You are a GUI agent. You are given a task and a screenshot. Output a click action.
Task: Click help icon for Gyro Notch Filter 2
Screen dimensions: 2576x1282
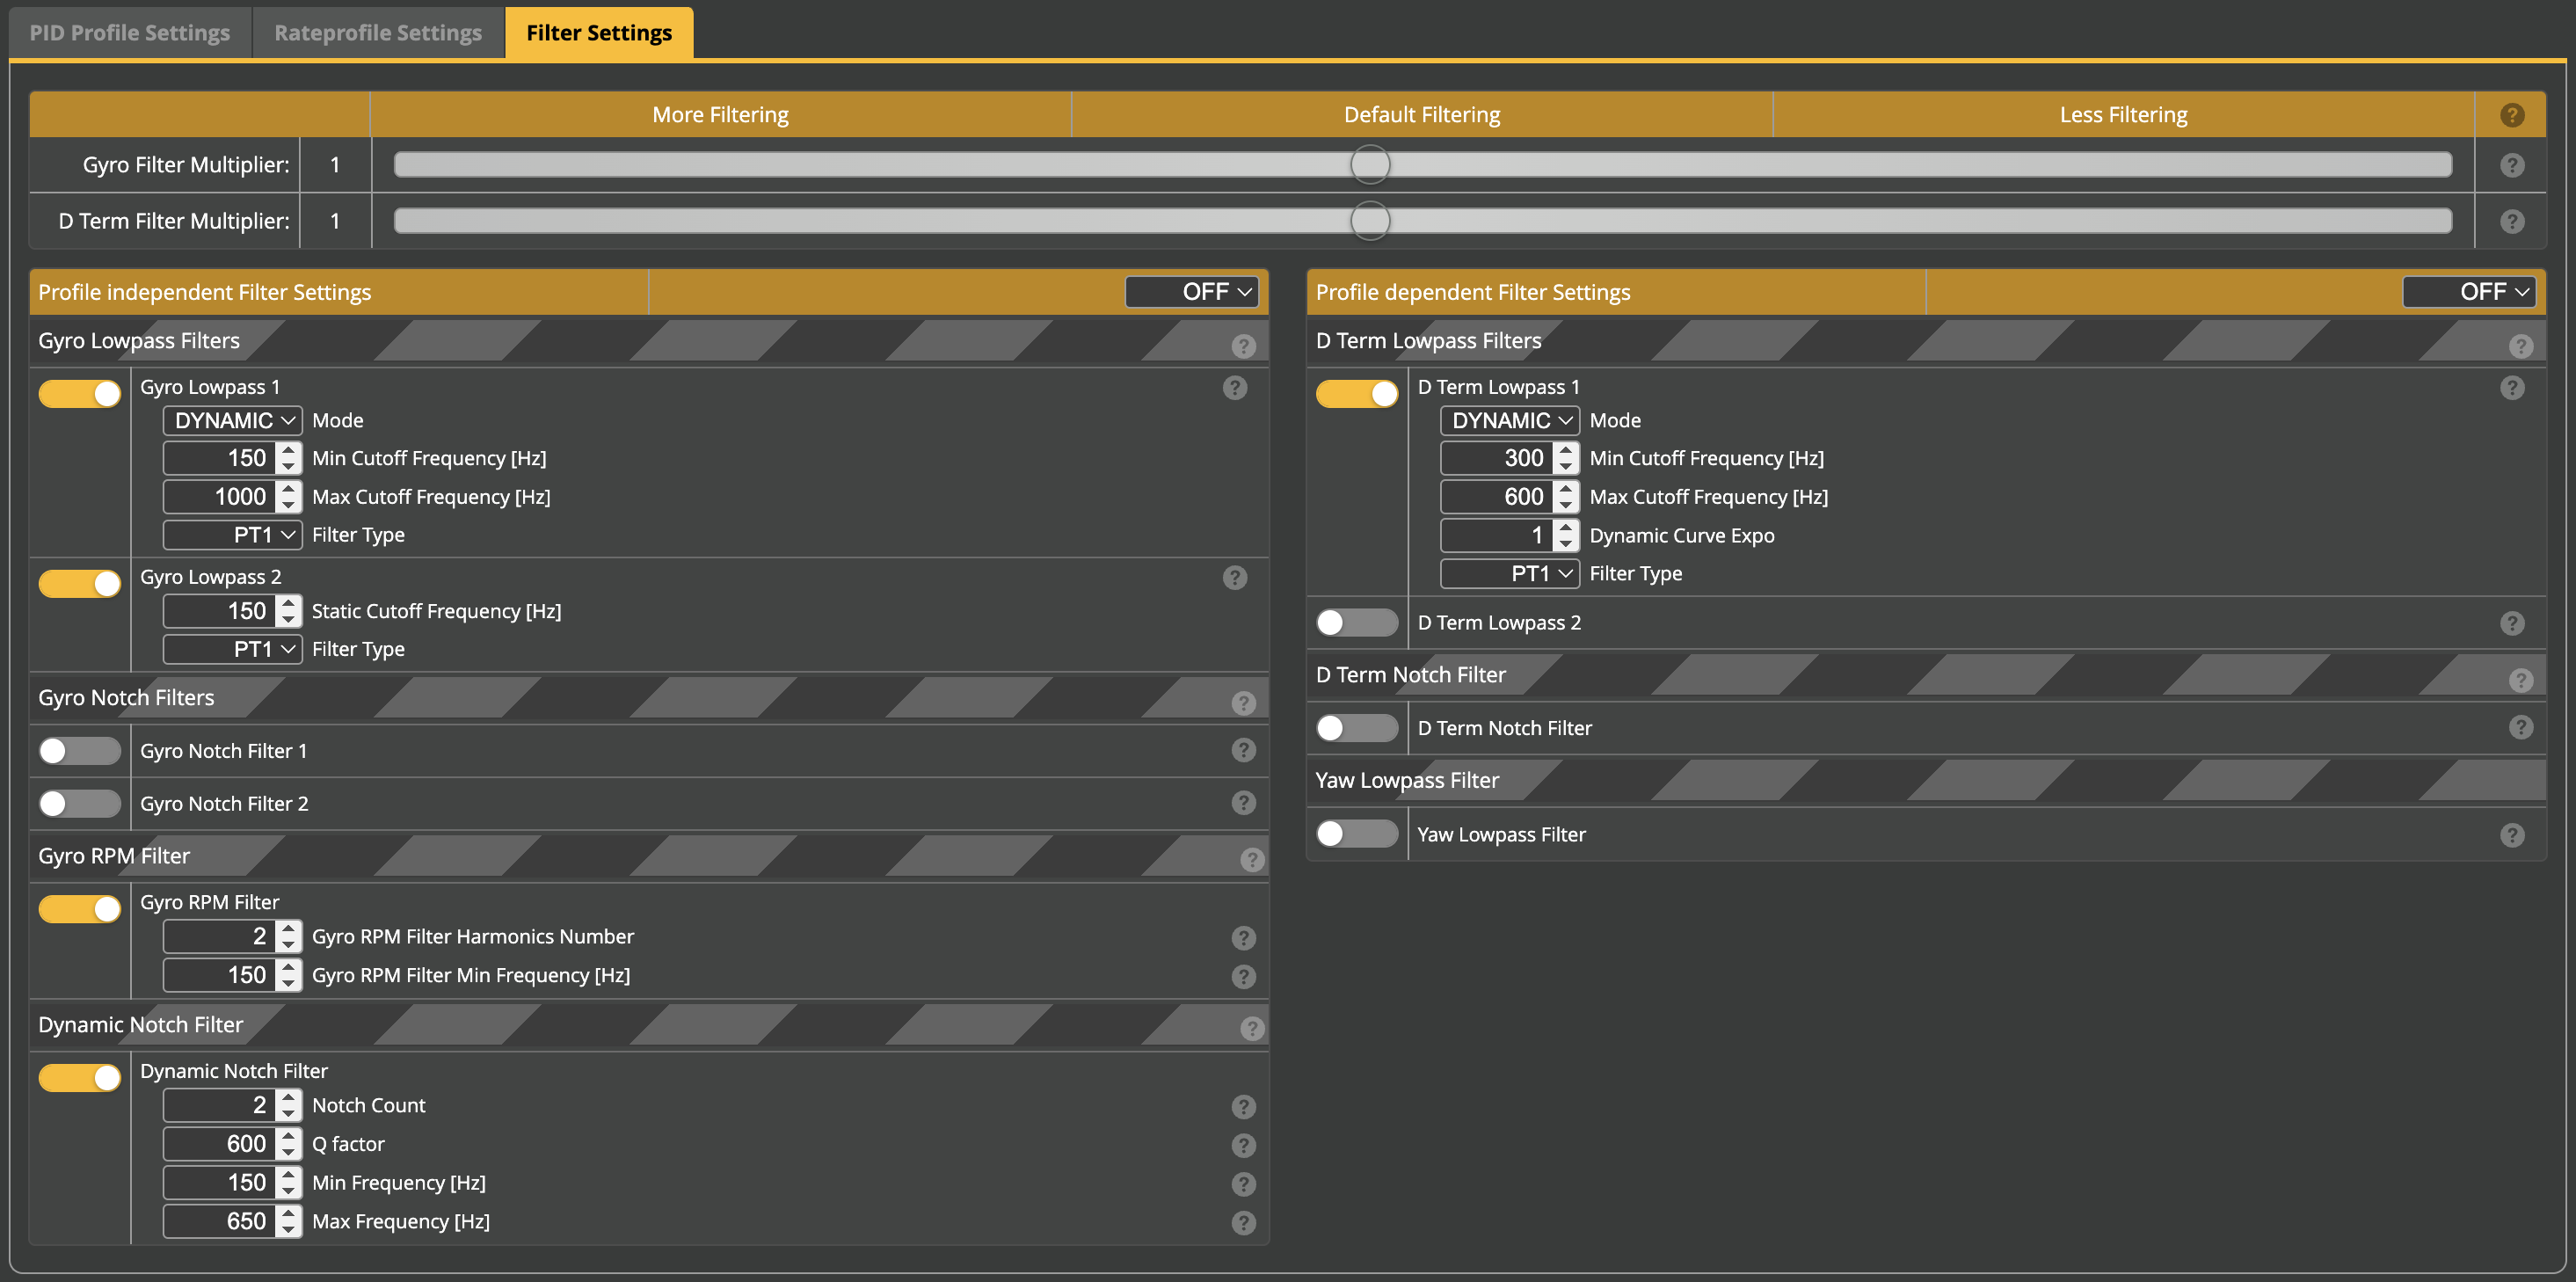point(1243,803)
